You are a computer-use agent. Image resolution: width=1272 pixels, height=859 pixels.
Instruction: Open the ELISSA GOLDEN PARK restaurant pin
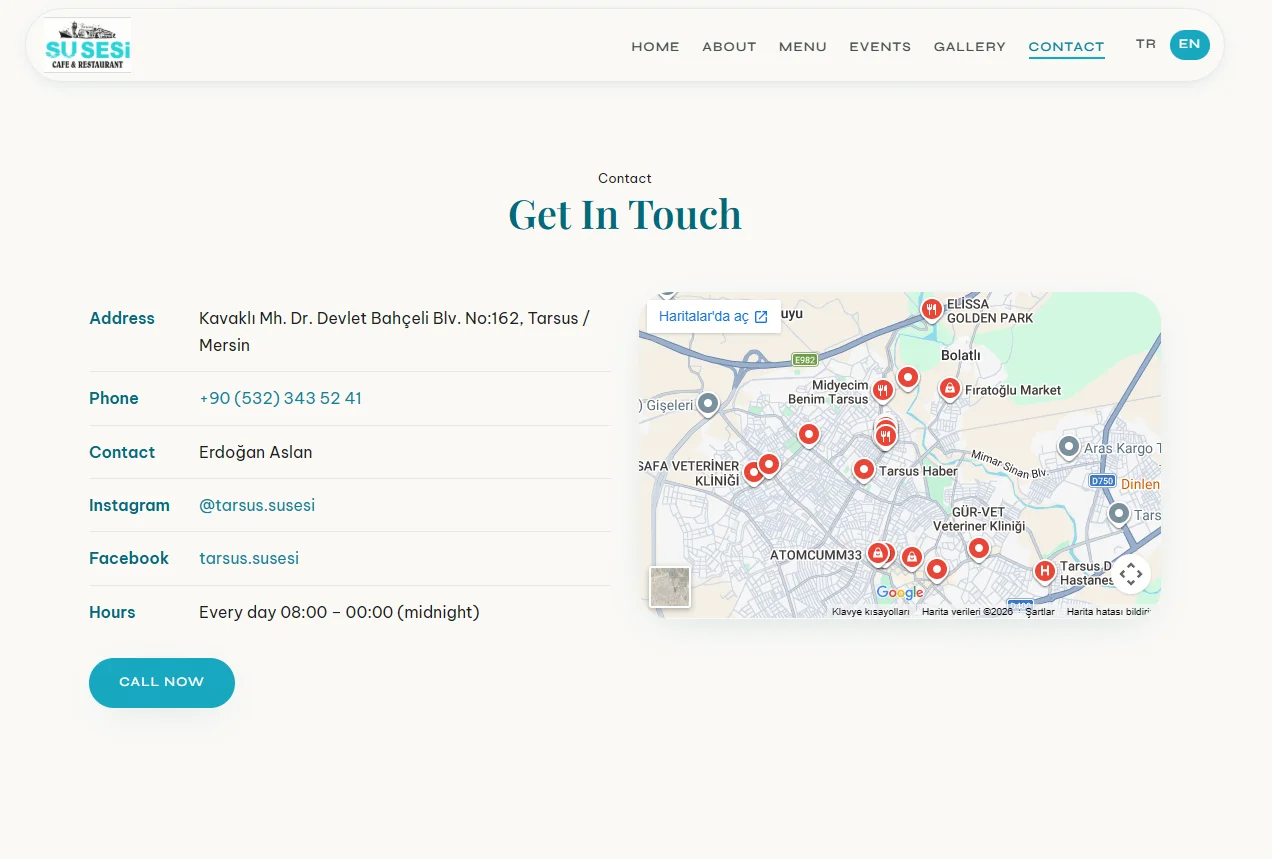(931, 310)
